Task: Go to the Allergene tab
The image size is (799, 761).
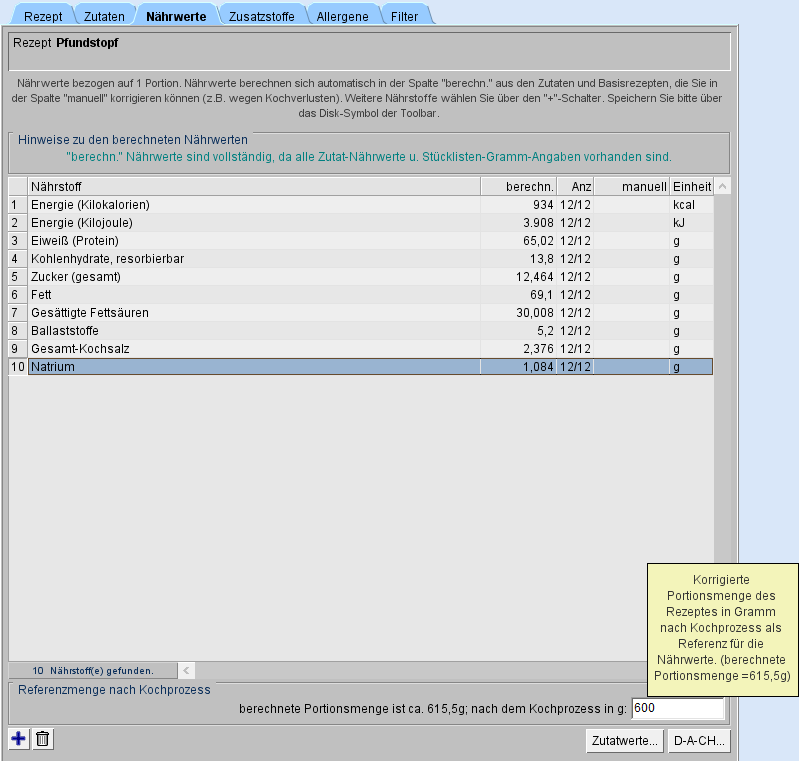Action: 342,16
